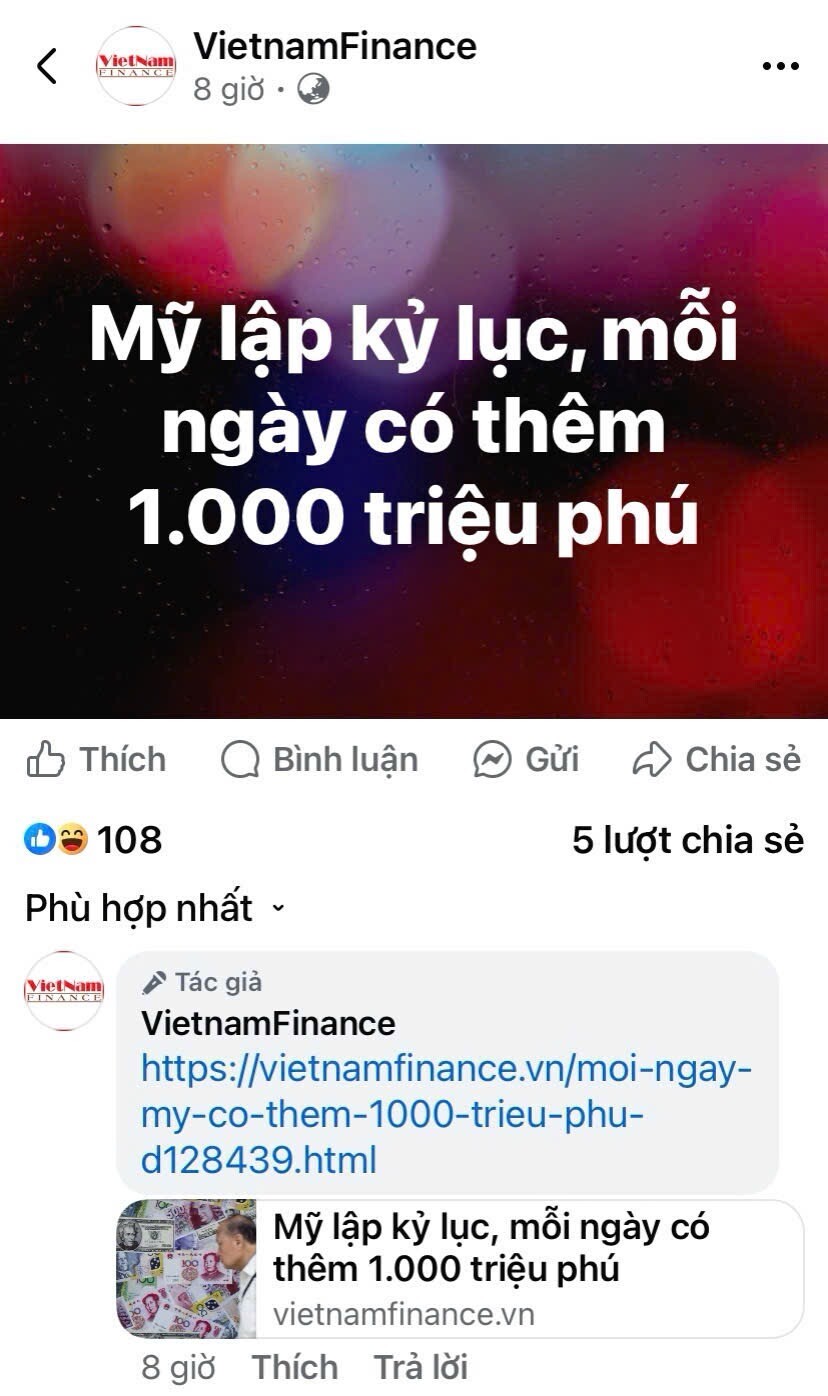Viewport: 828px width, 1396px height.
Task: Tap the Bình luận speech bubble icon
Action: (x=240, y=761)
